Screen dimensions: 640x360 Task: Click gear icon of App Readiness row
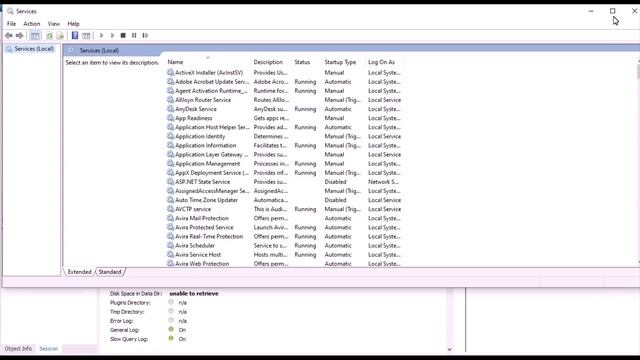[x=171, y=118]
